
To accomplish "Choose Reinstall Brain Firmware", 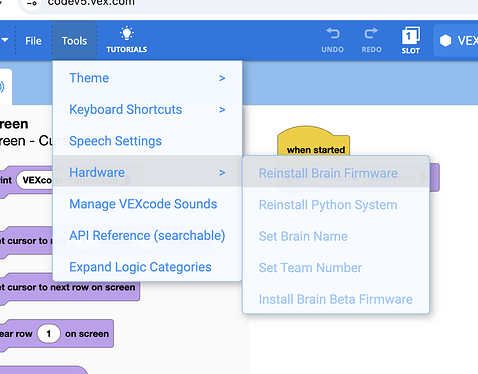I will [336, 173].
